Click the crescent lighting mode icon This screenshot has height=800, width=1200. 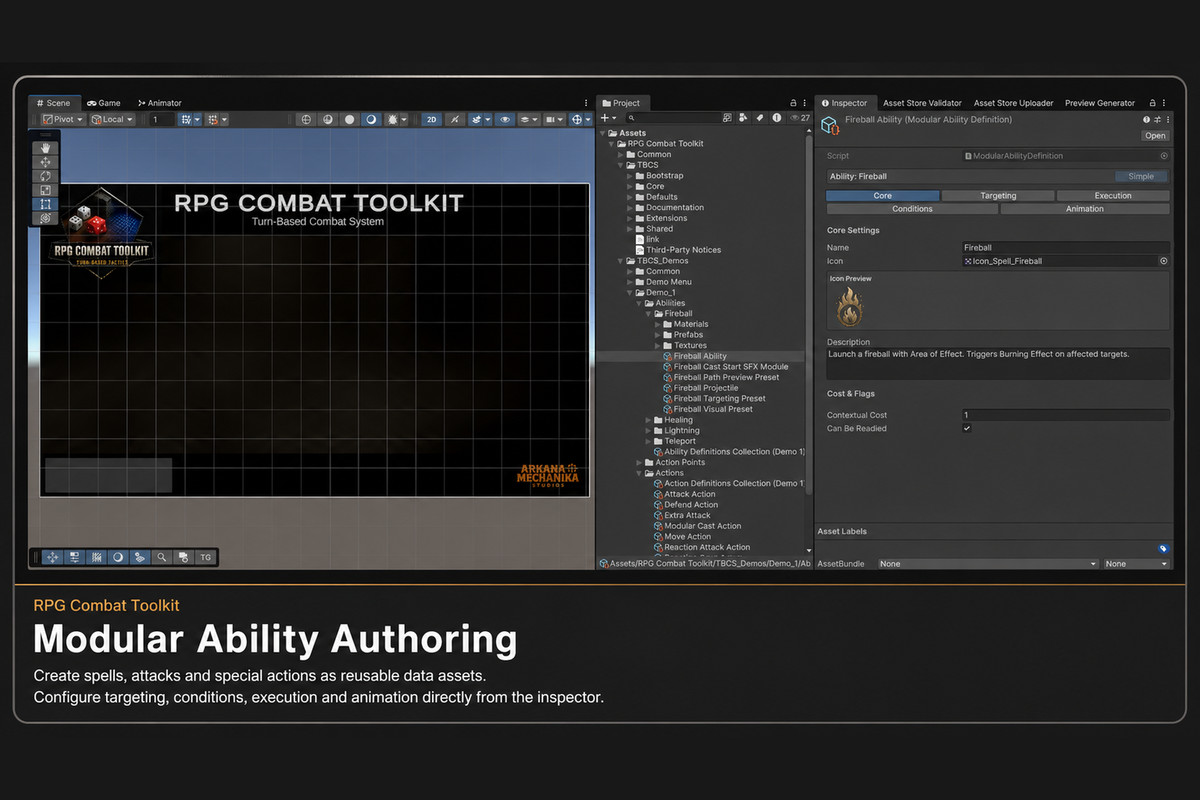point(370,119)
